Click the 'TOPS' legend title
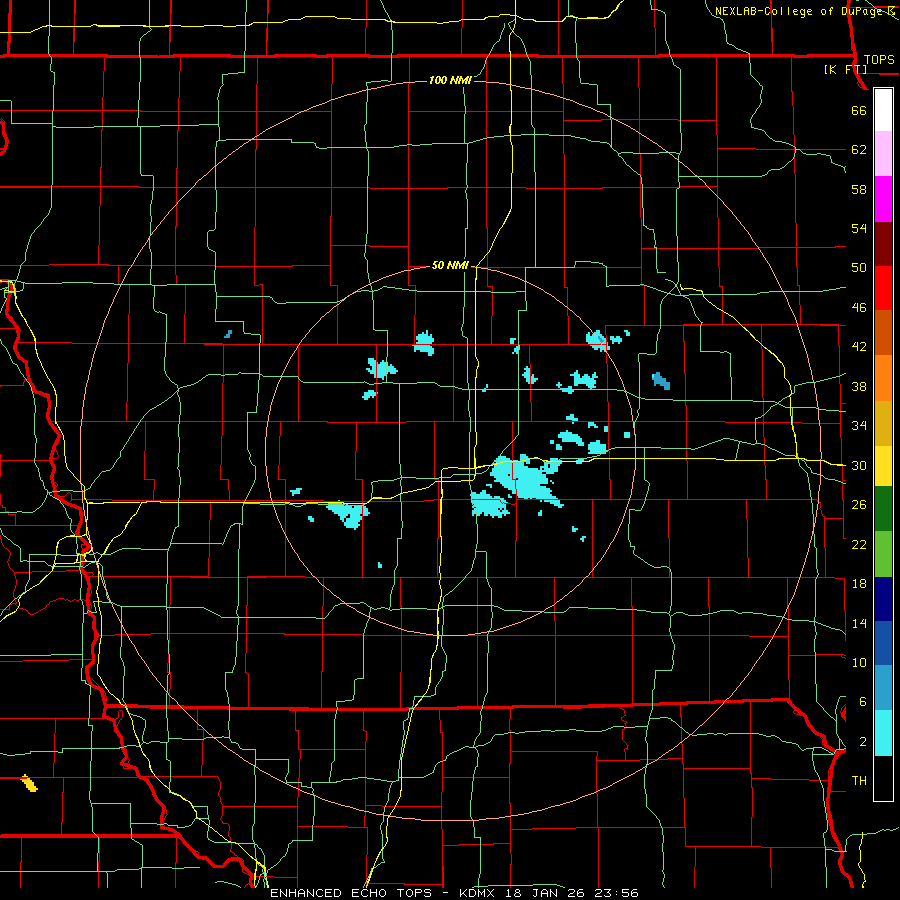 point(879,60)
